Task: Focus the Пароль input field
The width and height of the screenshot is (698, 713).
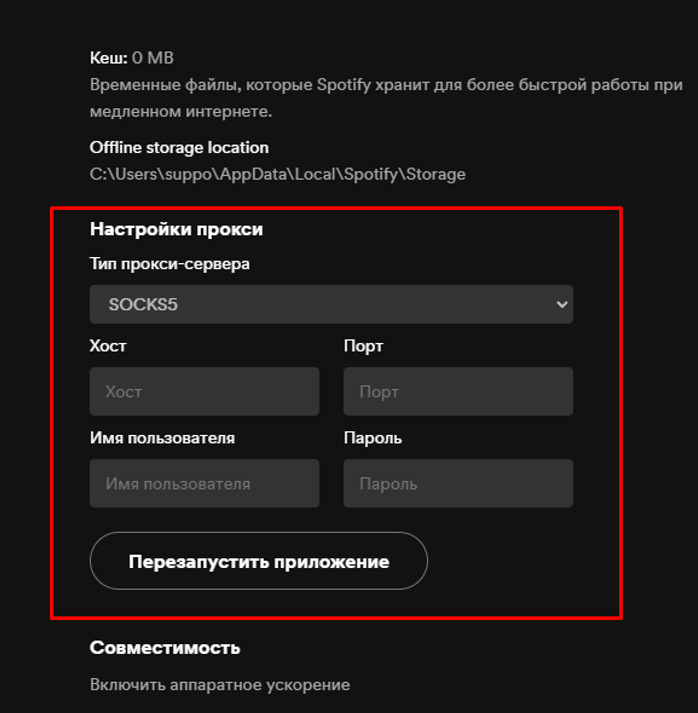Action: (458, 484)
